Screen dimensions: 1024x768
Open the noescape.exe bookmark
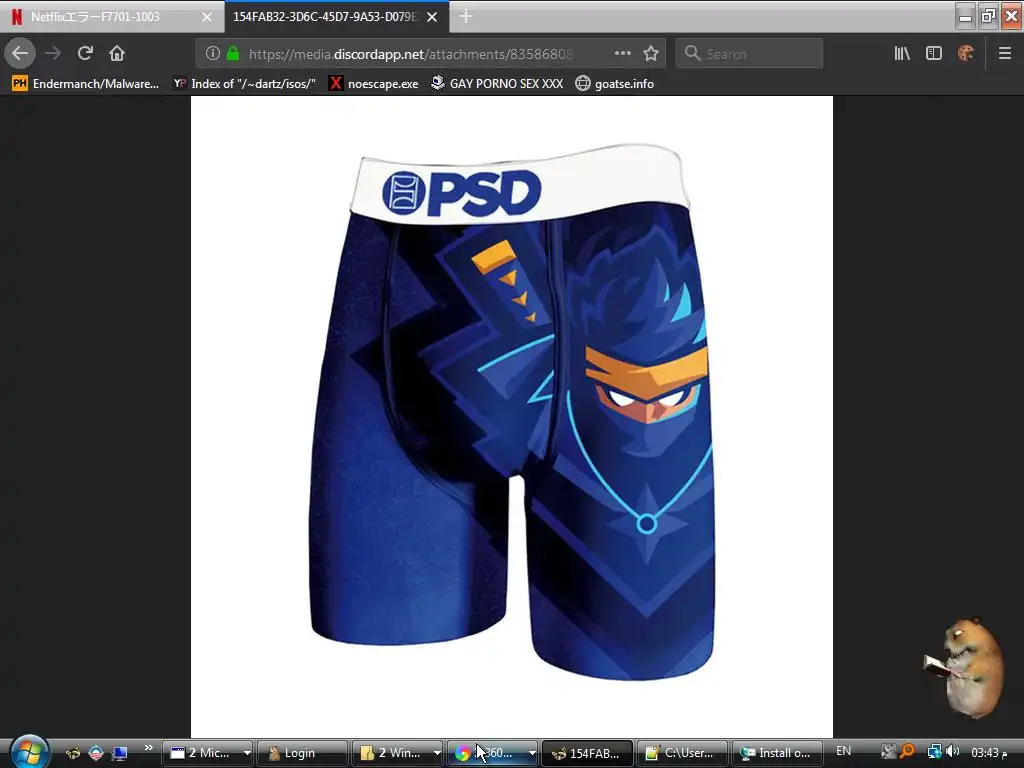coord(374,84)
